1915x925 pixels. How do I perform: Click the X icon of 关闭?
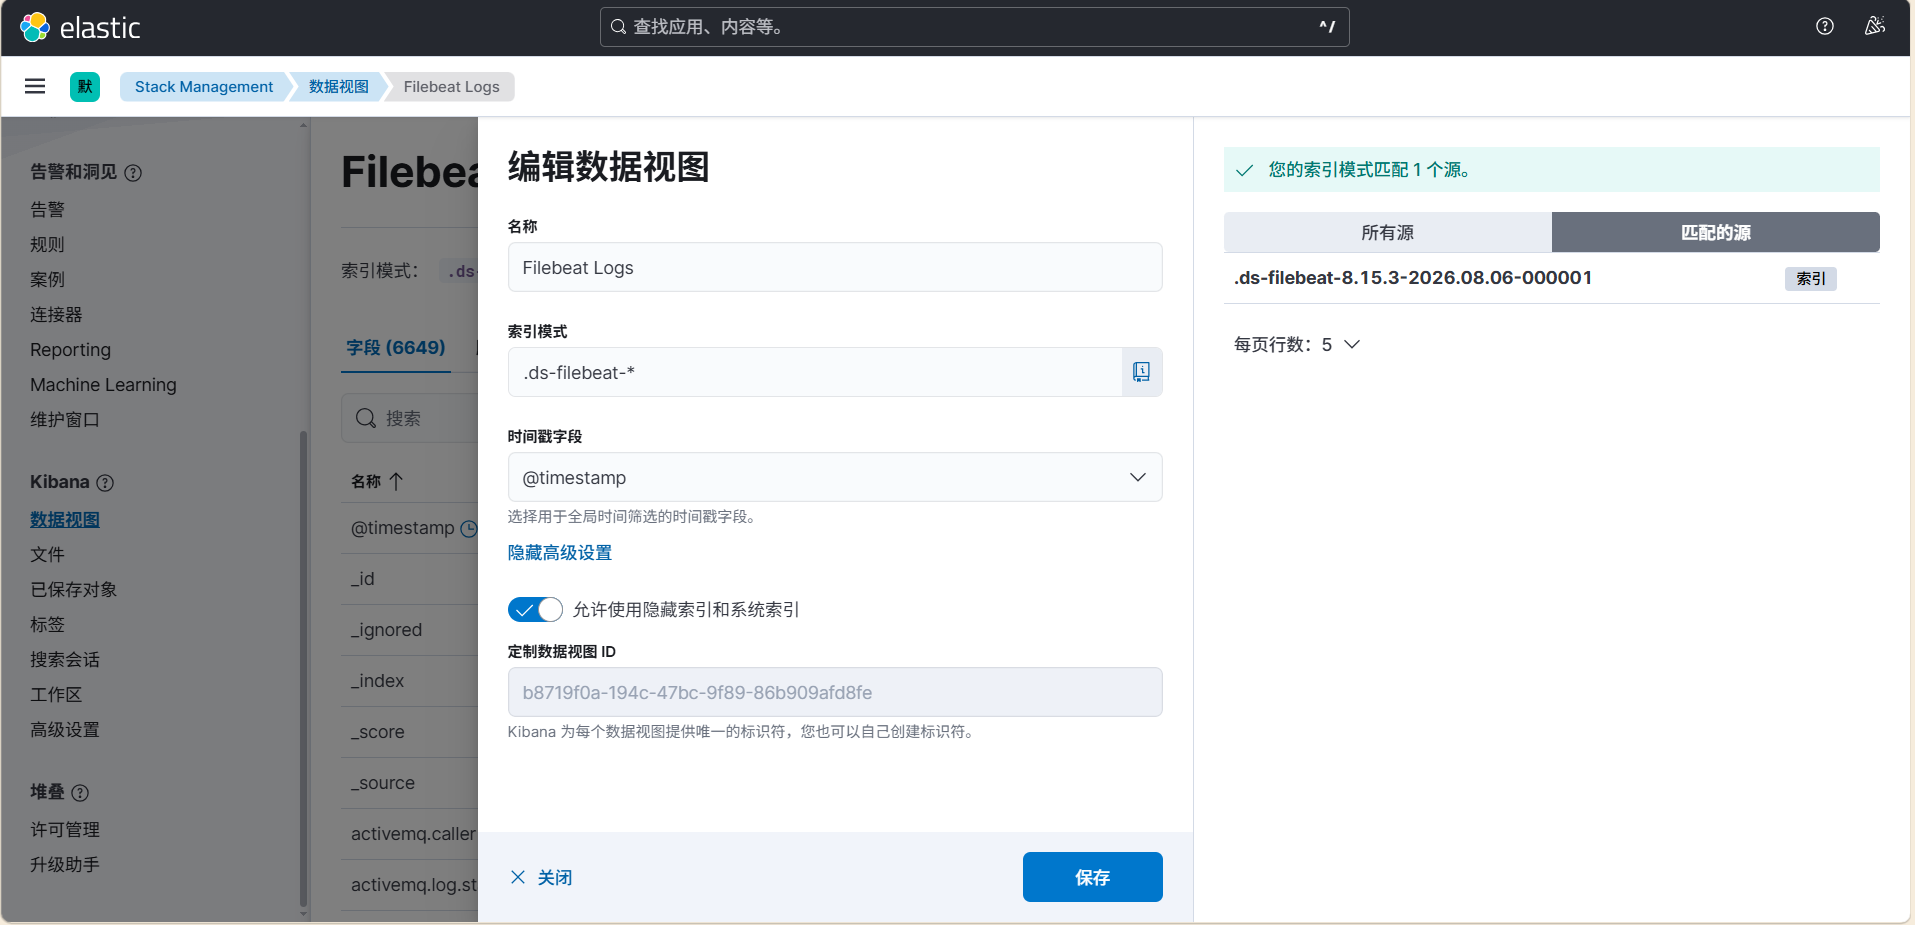tap(518, 877)
